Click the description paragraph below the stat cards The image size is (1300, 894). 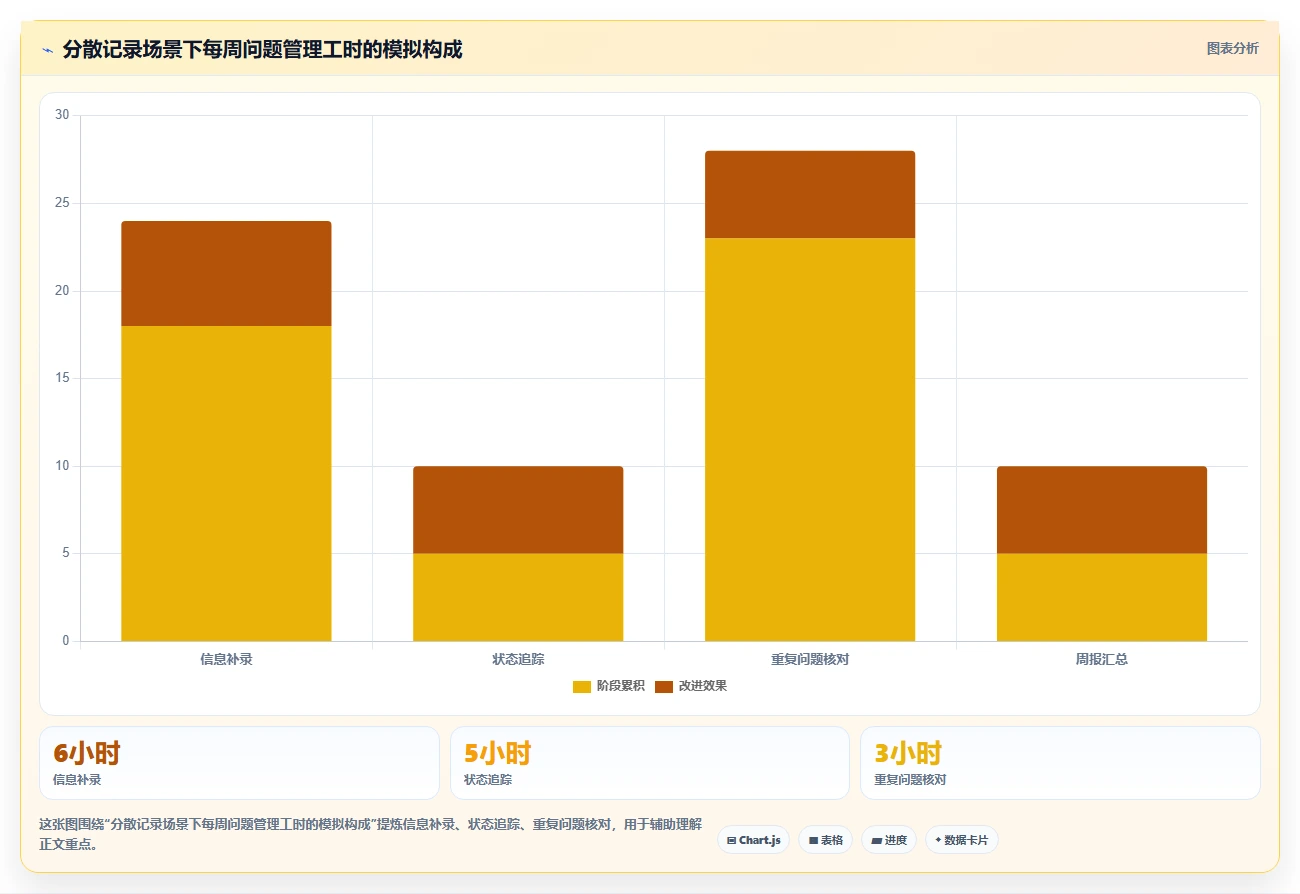(370, 834)
